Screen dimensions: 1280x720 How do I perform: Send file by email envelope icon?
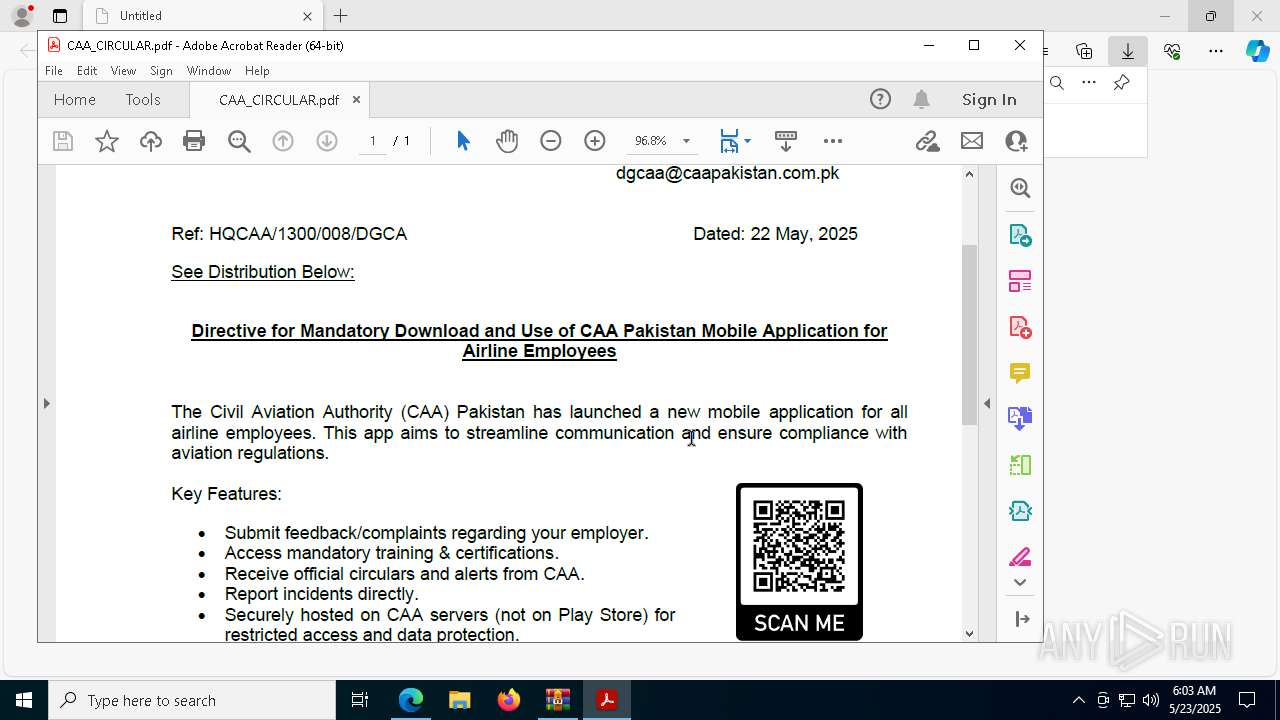click(x=972, y=141)
